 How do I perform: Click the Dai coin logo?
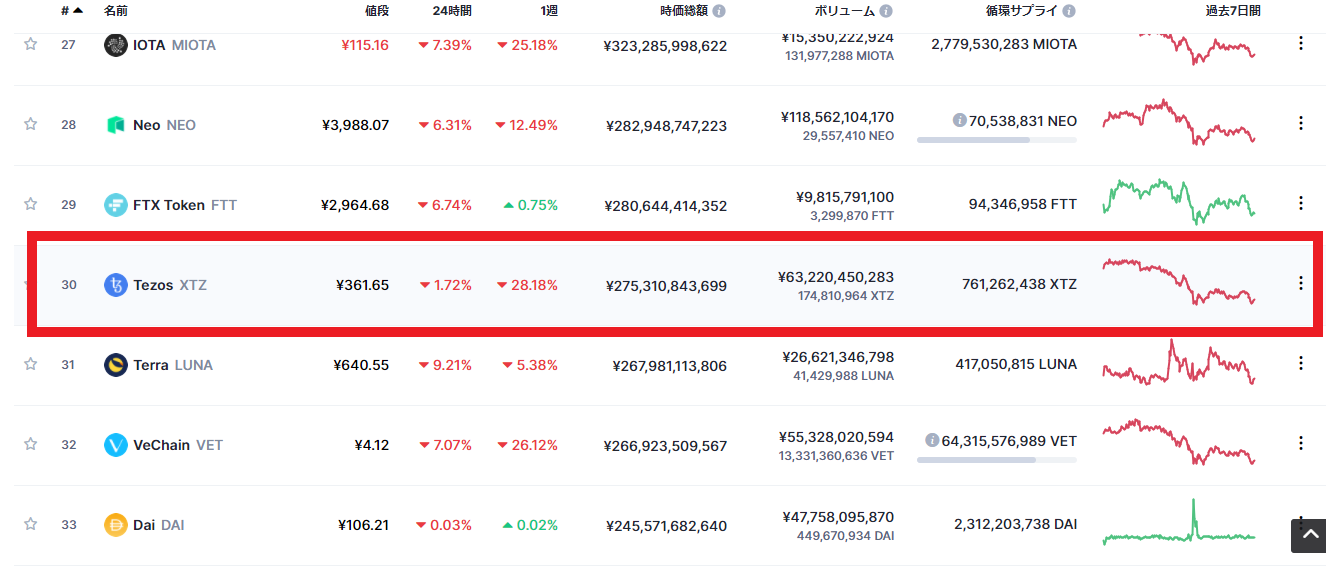pyautogui.click(x=116, y=525)
